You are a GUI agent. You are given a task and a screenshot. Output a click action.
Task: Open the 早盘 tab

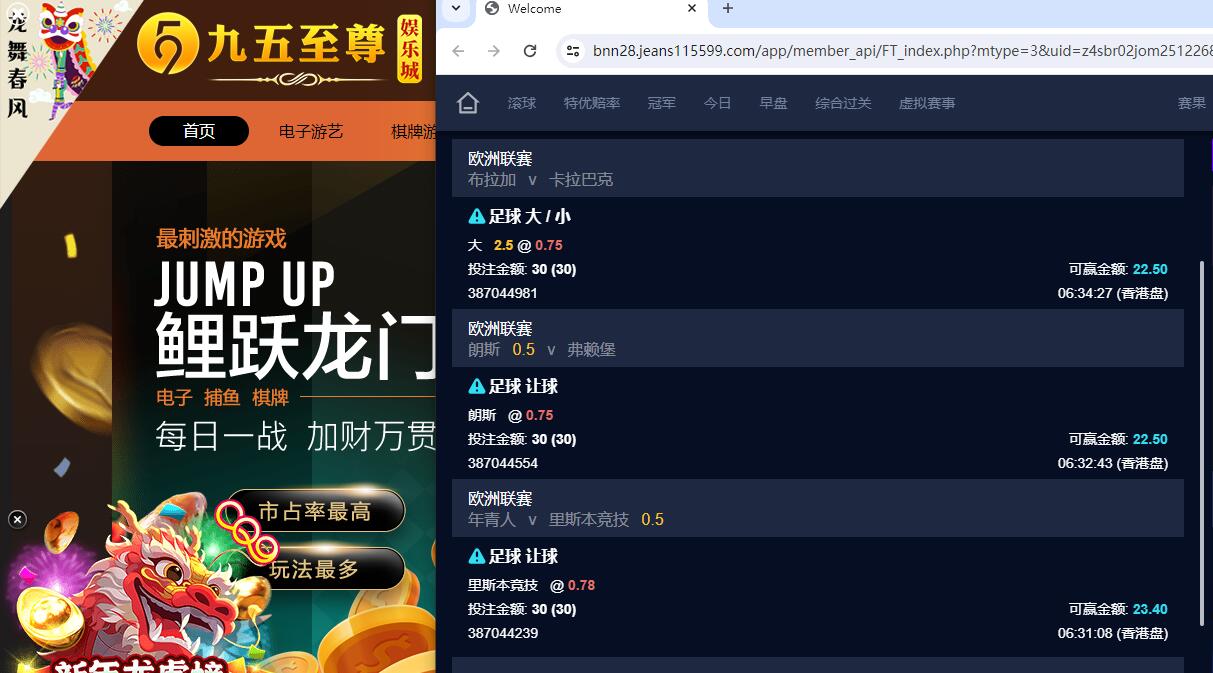coord(773,103)
